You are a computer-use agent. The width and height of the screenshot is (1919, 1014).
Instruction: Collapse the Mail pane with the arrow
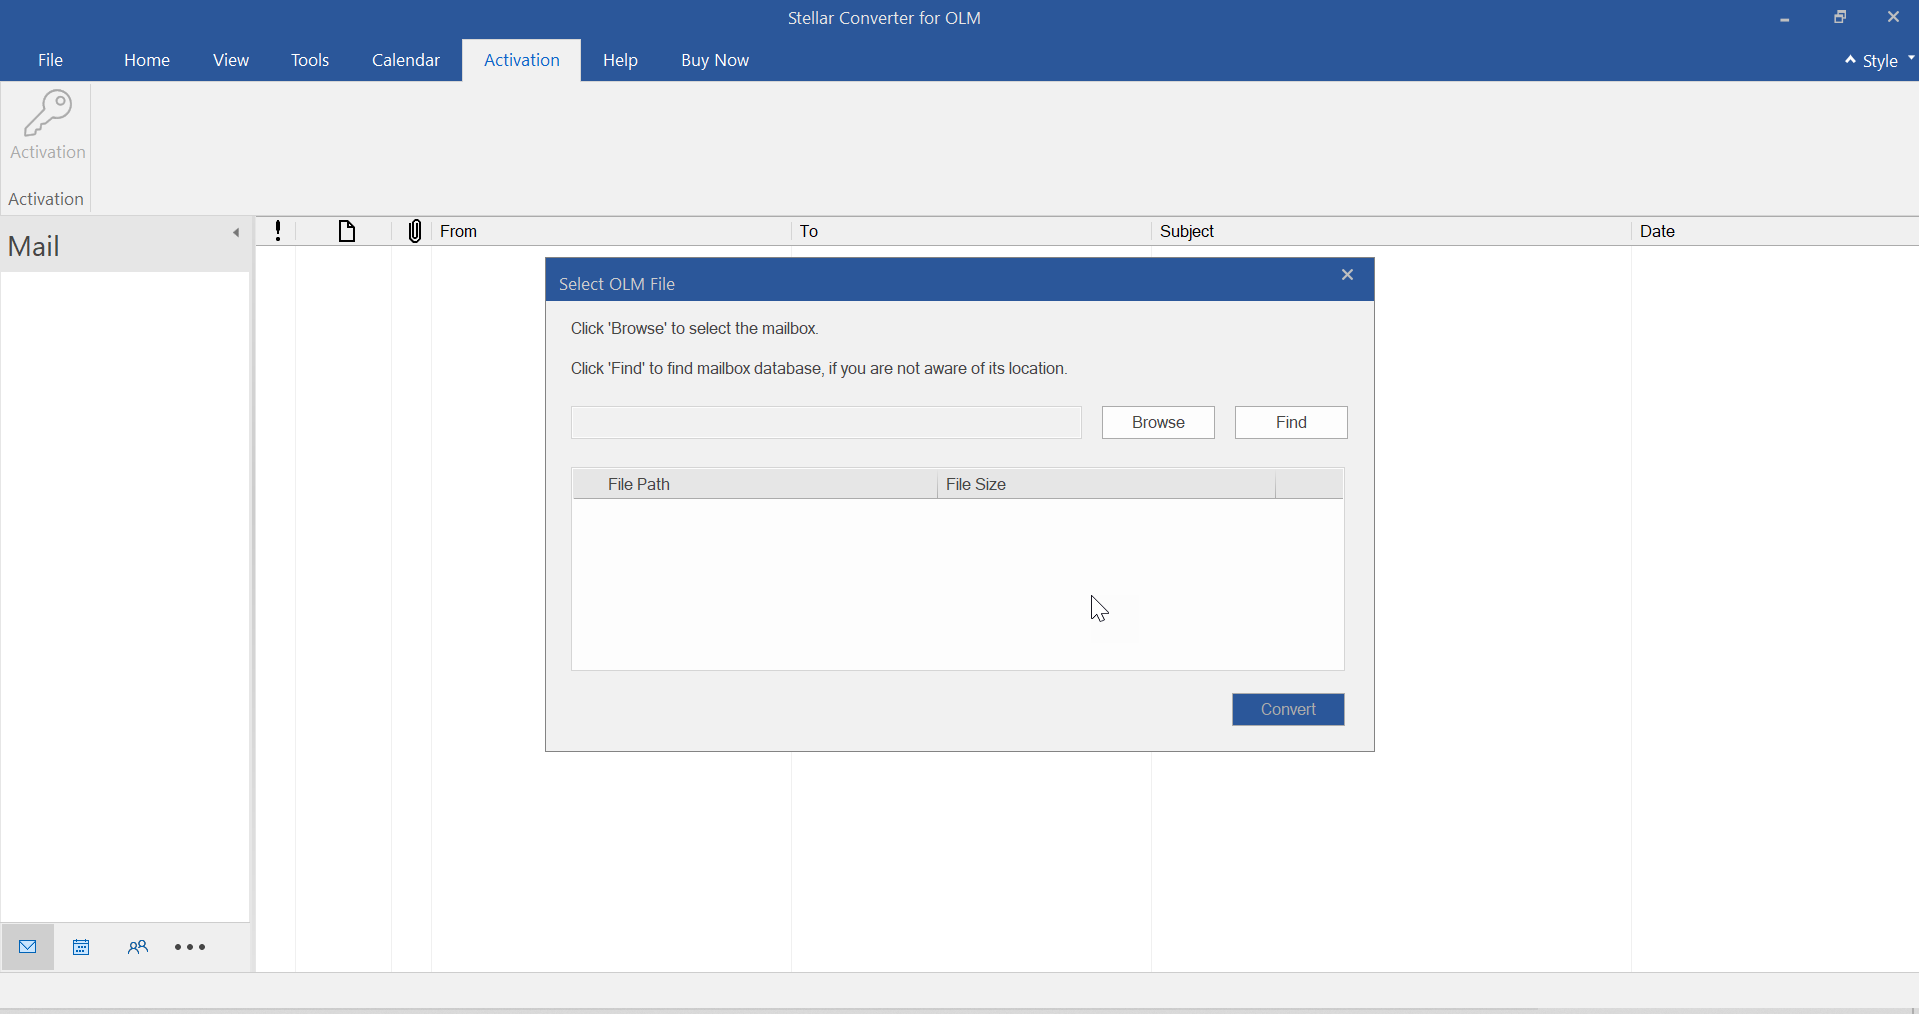click(236, 233)
